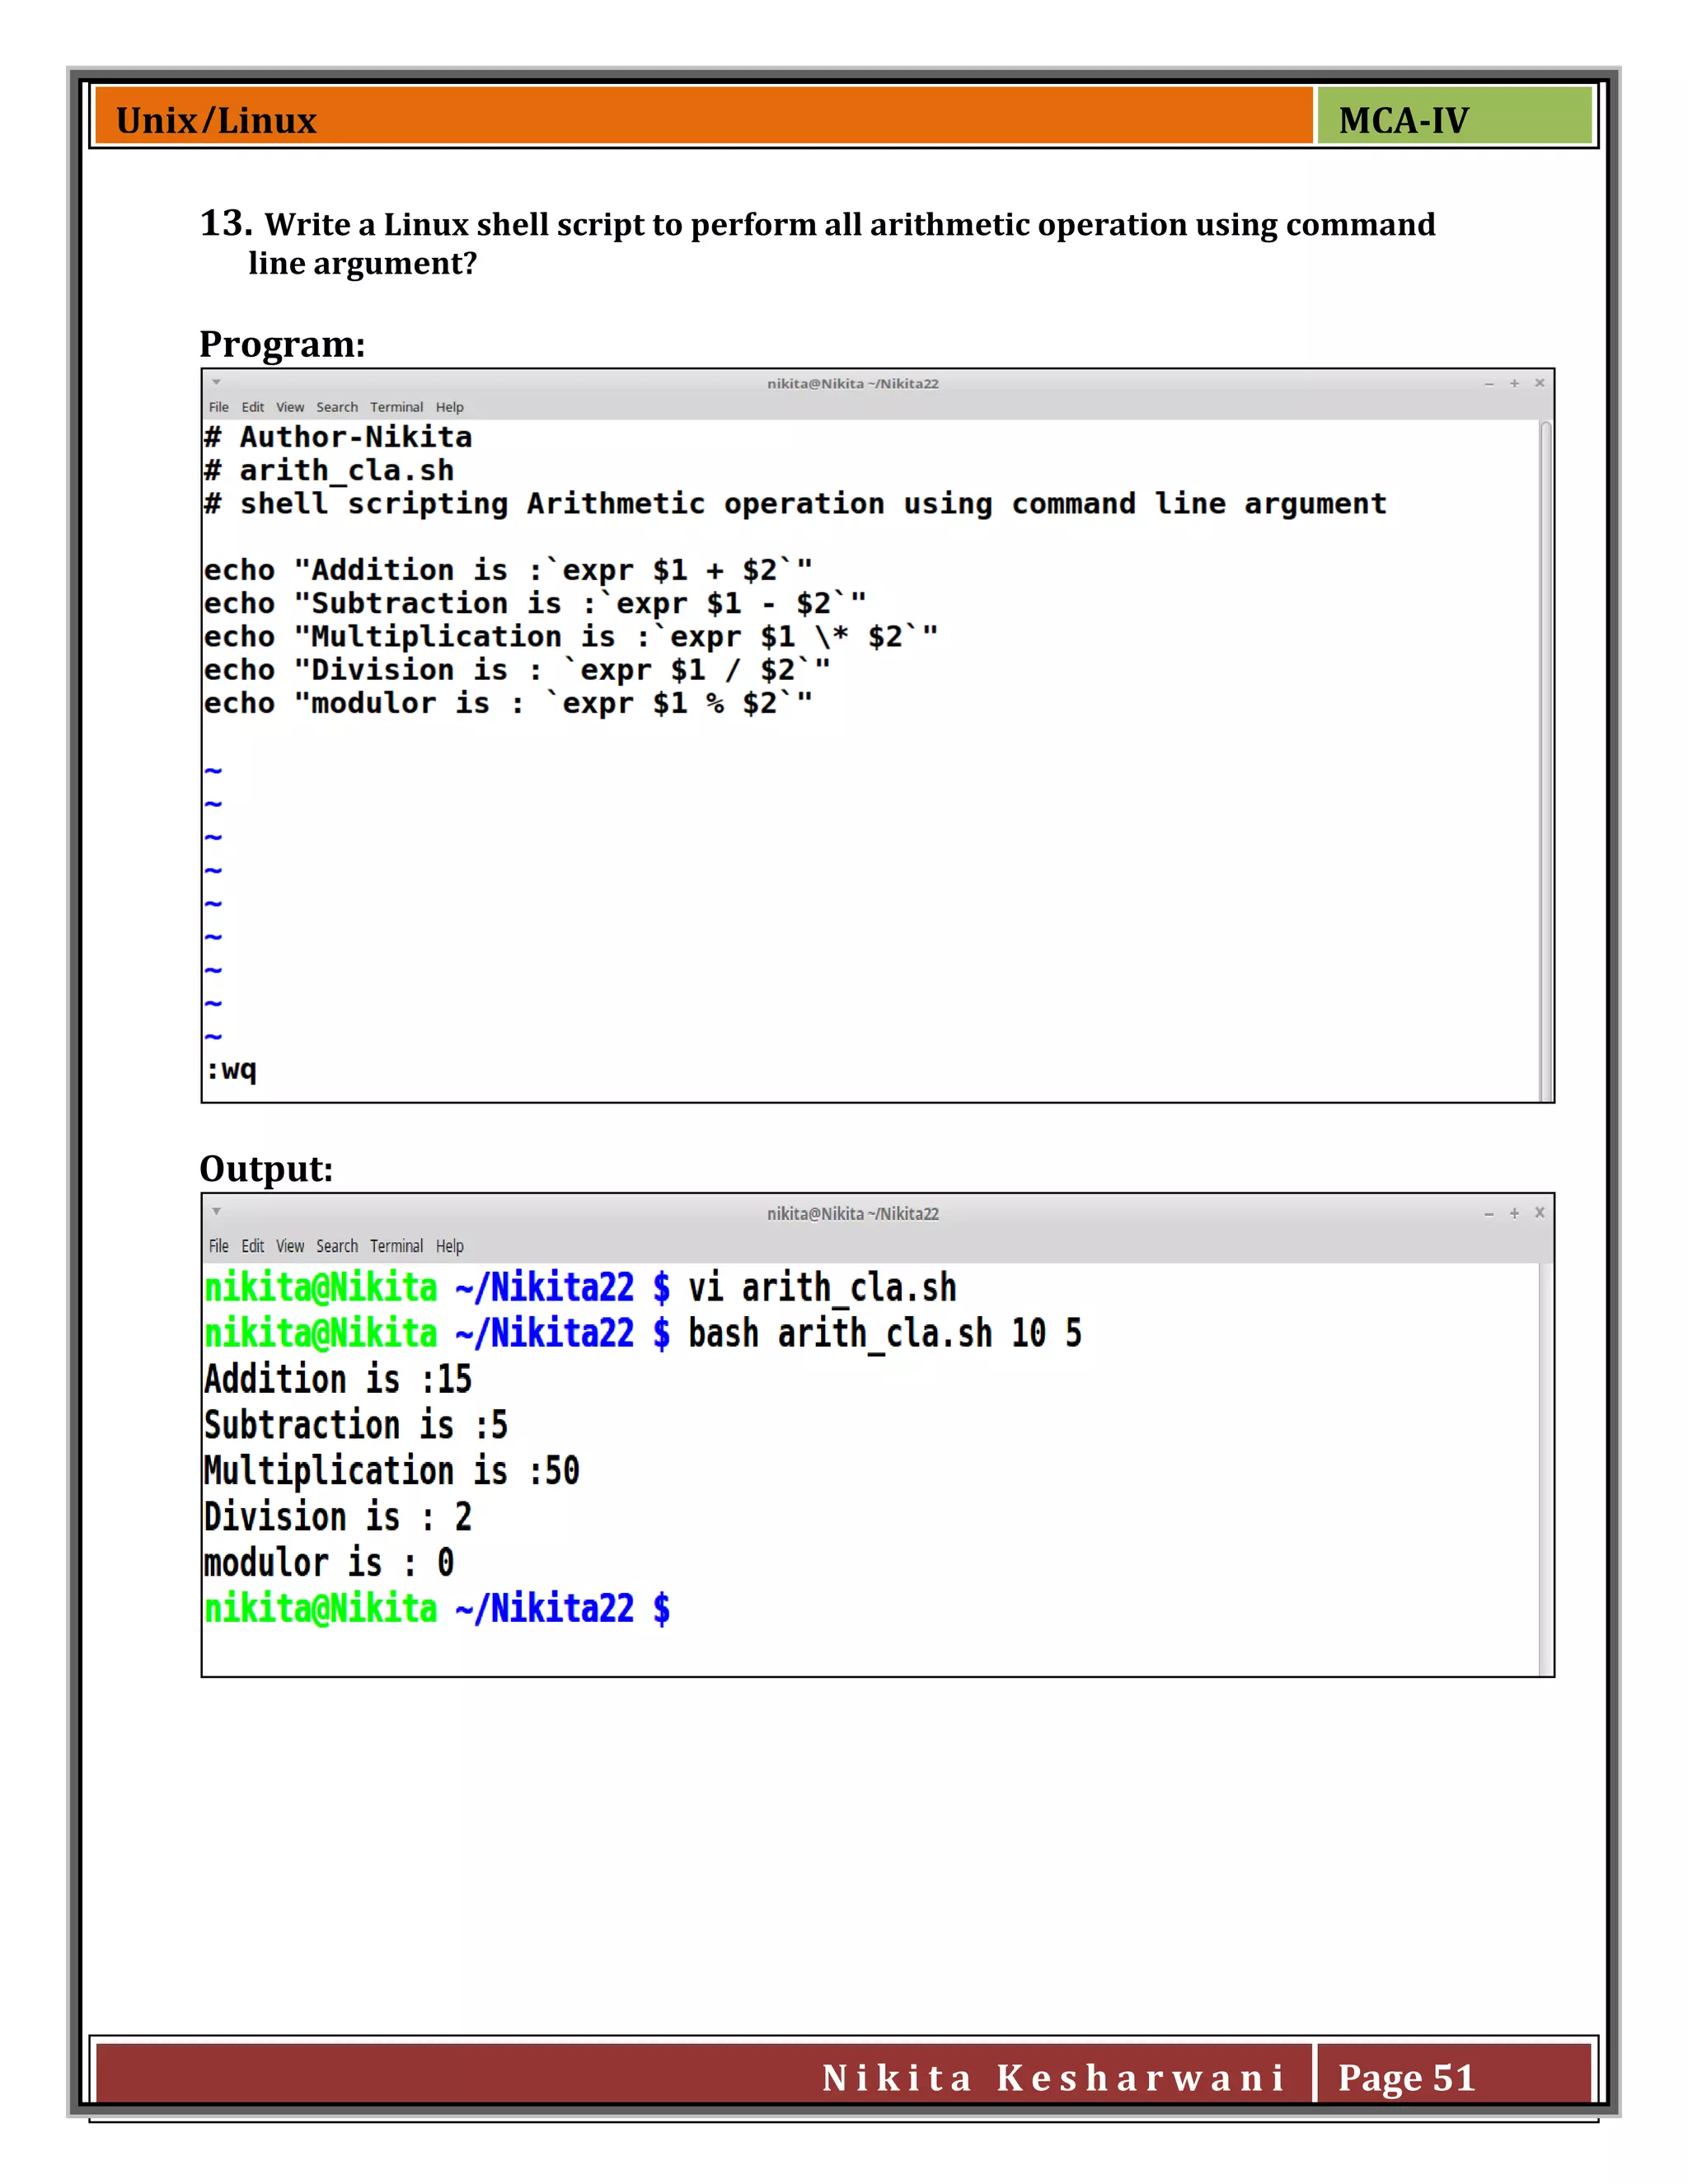The height and width of the screenshot is (2184, 1688).
Task: Click the 'bash arith_cla.sh 10 5' command
Action: (x=885, y=1334)
